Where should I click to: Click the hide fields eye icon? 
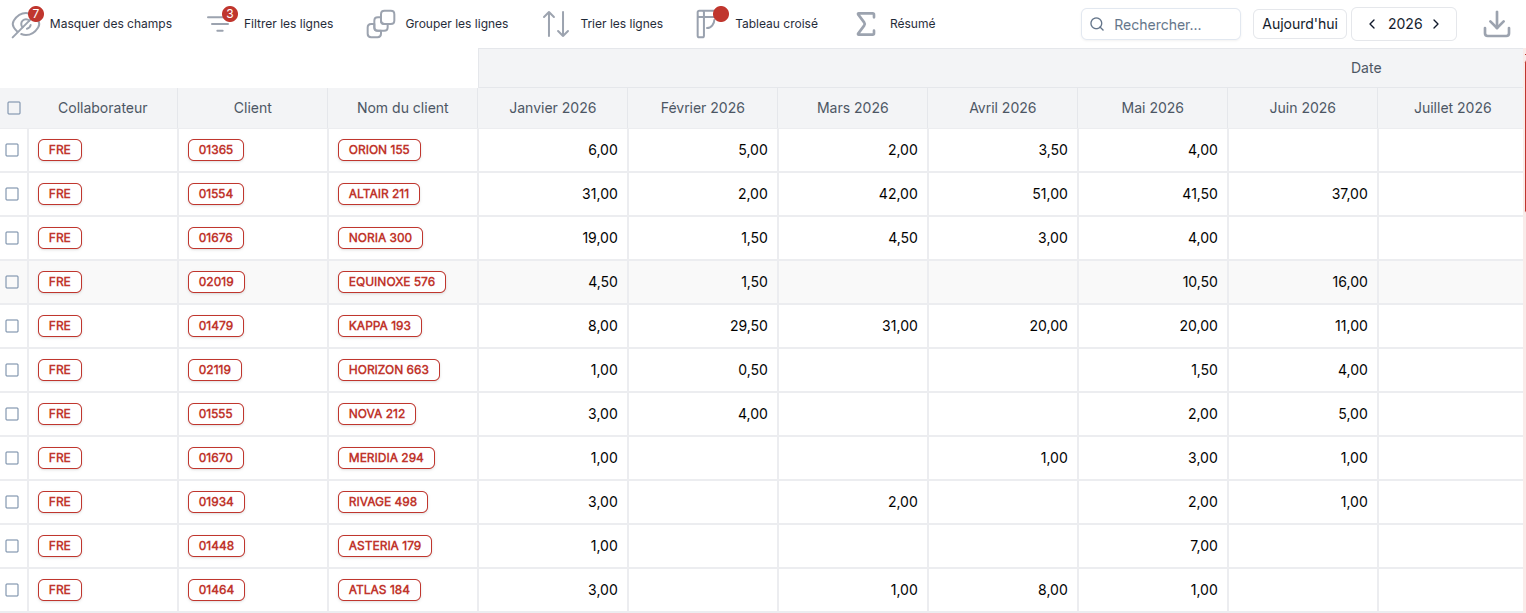tap(25, 25)
